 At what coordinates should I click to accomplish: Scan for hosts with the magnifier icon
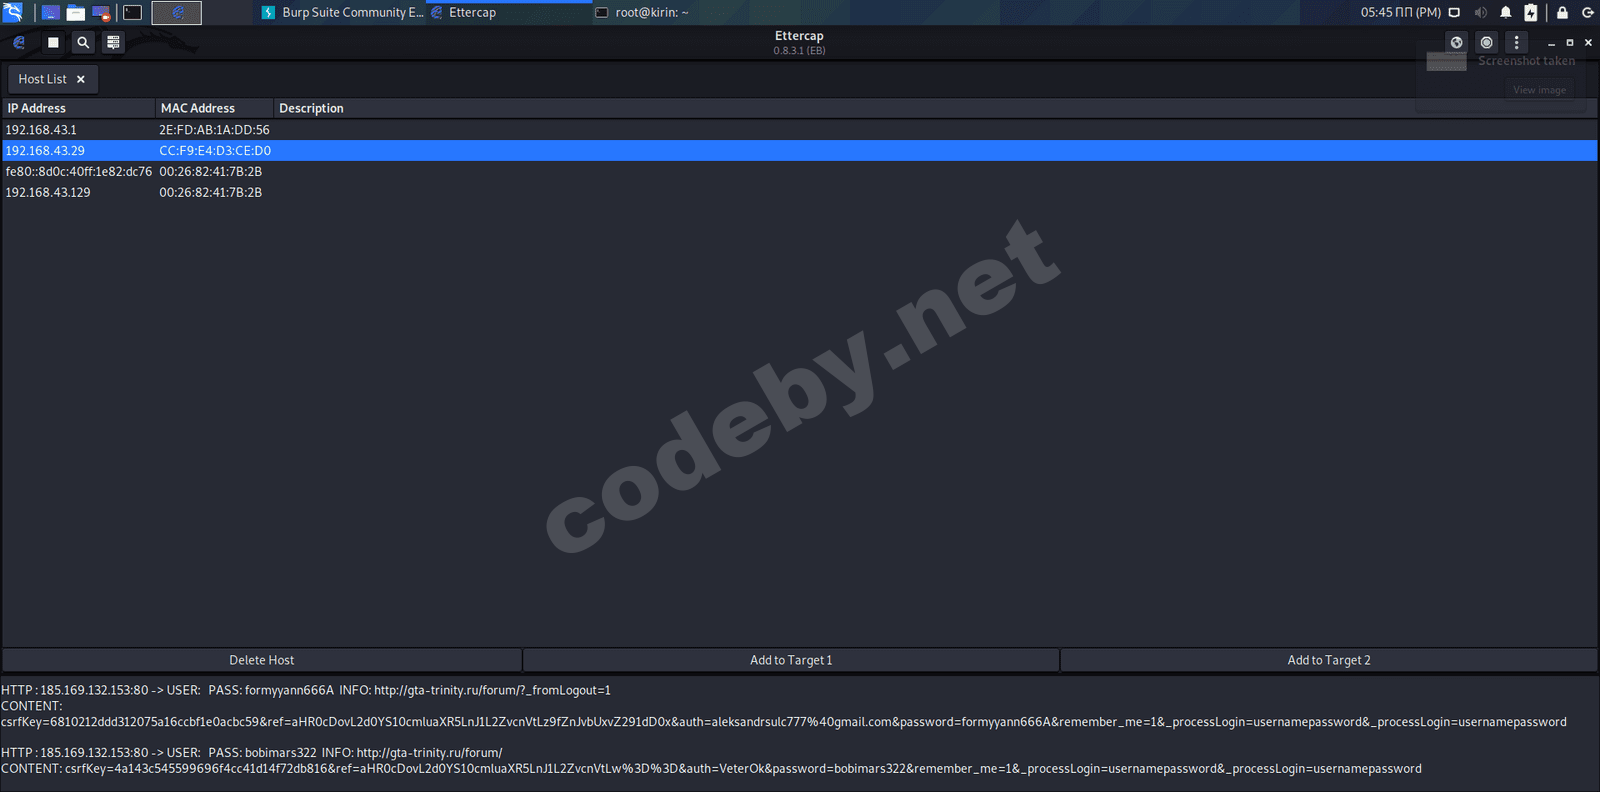tap(83, 42)
